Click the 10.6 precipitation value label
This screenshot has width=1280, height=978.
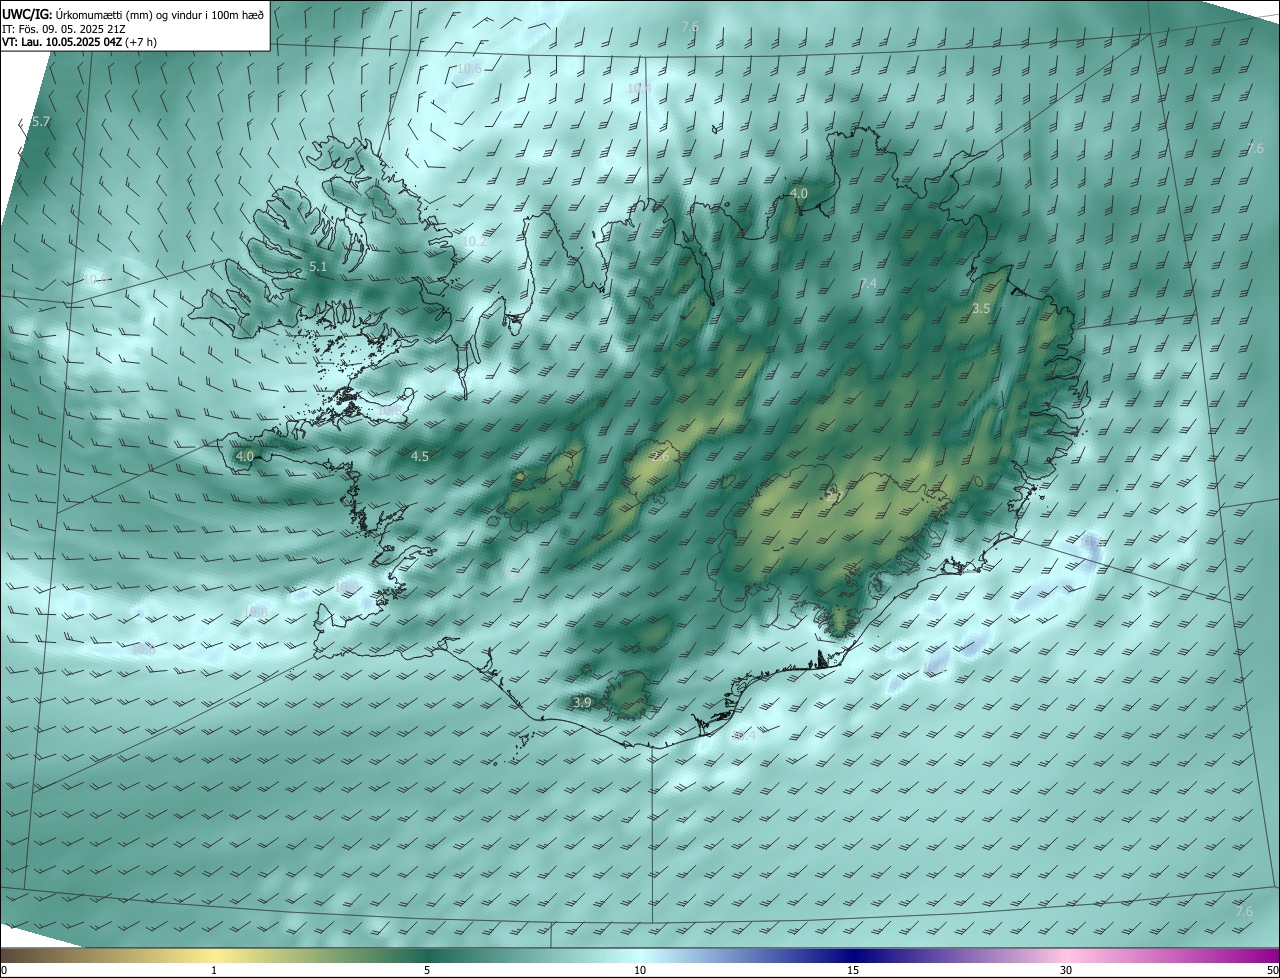pos(469,68)
